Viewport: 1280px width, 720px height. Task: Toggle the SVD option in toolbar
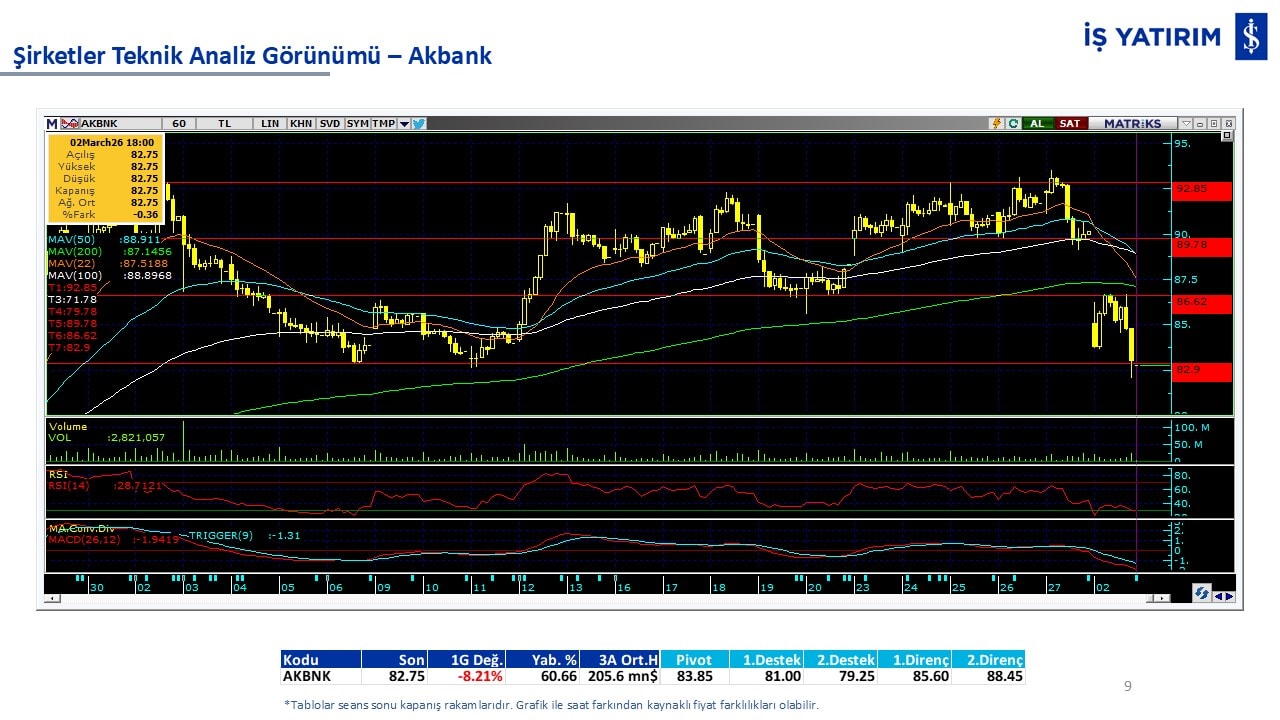329,124
